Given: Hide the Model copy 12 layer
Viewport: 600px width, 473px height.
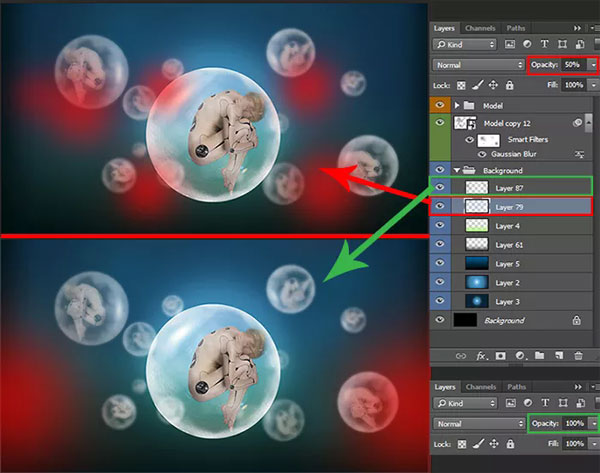Looking at the screenshot, I should (440, 122).
